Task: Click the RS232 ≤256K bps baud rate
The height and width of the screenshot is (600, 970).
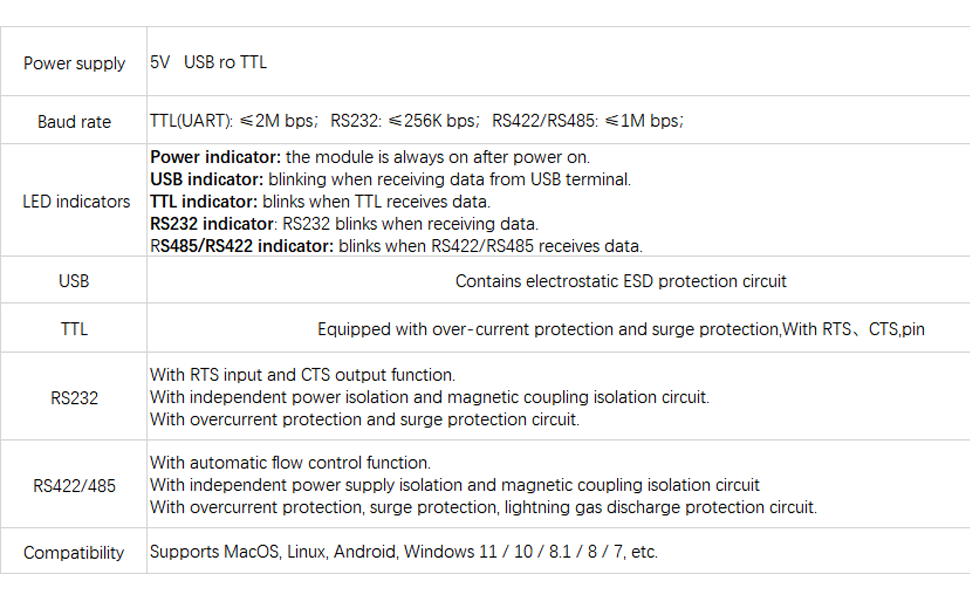Action: pyautogui.click(x=405, y=120)
